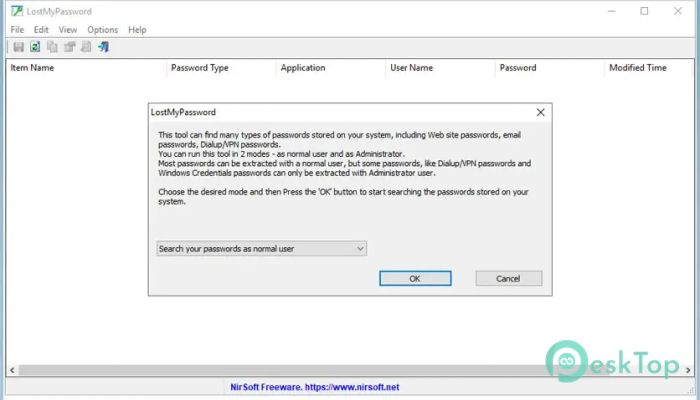Open the Options menu
This screenshot has height=400, width=700.
coord(103,30)
